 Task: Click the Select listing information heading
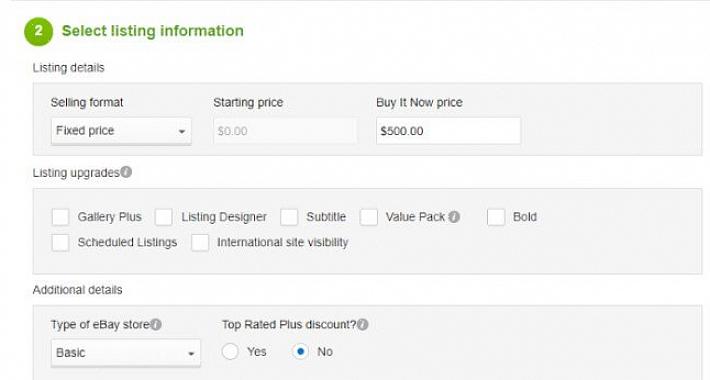[153, 31]
